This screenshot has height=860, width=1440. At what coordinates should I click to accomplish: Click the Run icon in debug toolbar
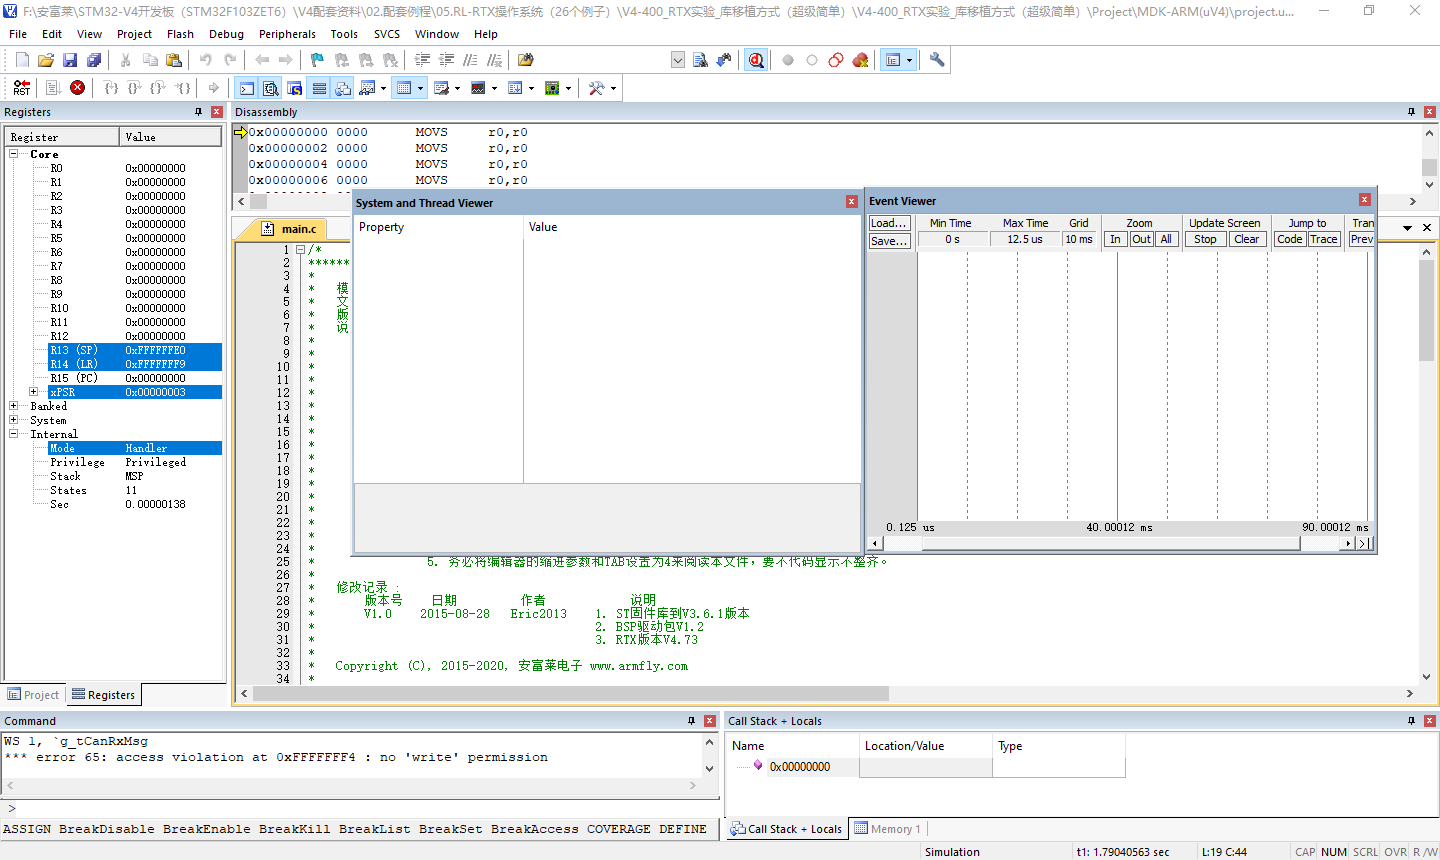54,88
